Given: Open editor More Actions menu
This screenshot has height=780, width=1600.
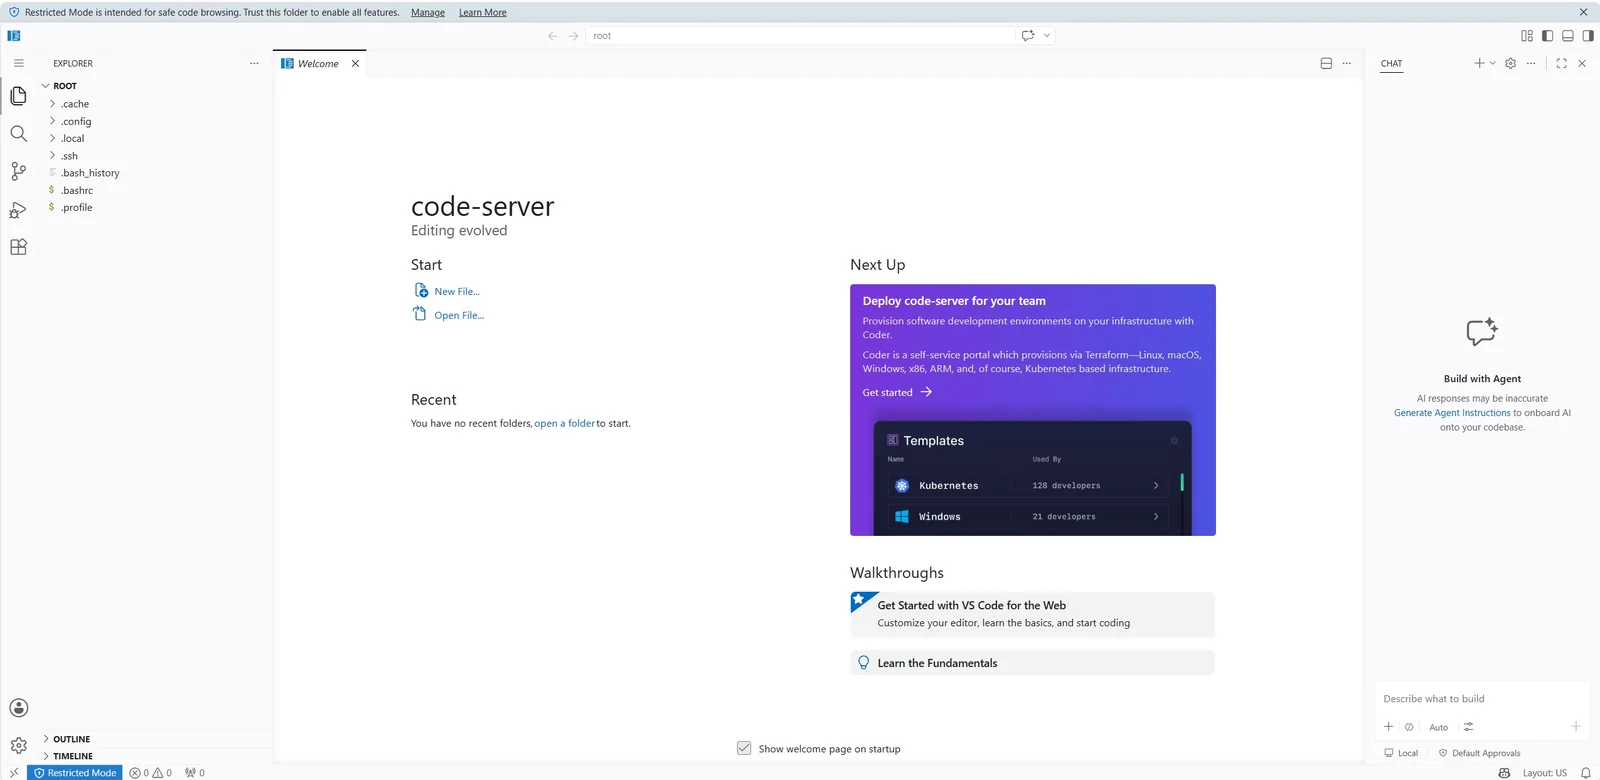Looking at the screenshot, I should tap(1347, 63).
